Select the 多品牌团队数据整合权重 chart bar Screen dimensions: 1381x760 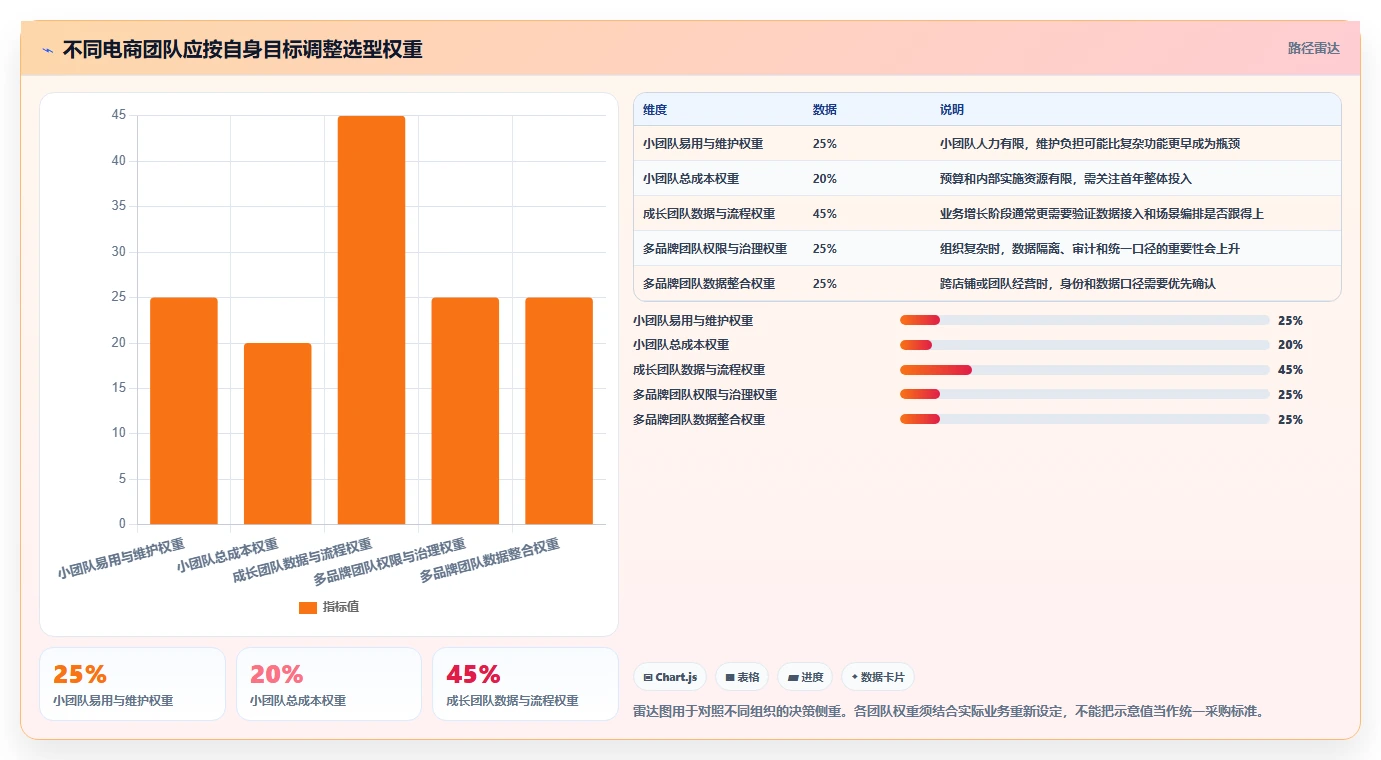point(559,410)
